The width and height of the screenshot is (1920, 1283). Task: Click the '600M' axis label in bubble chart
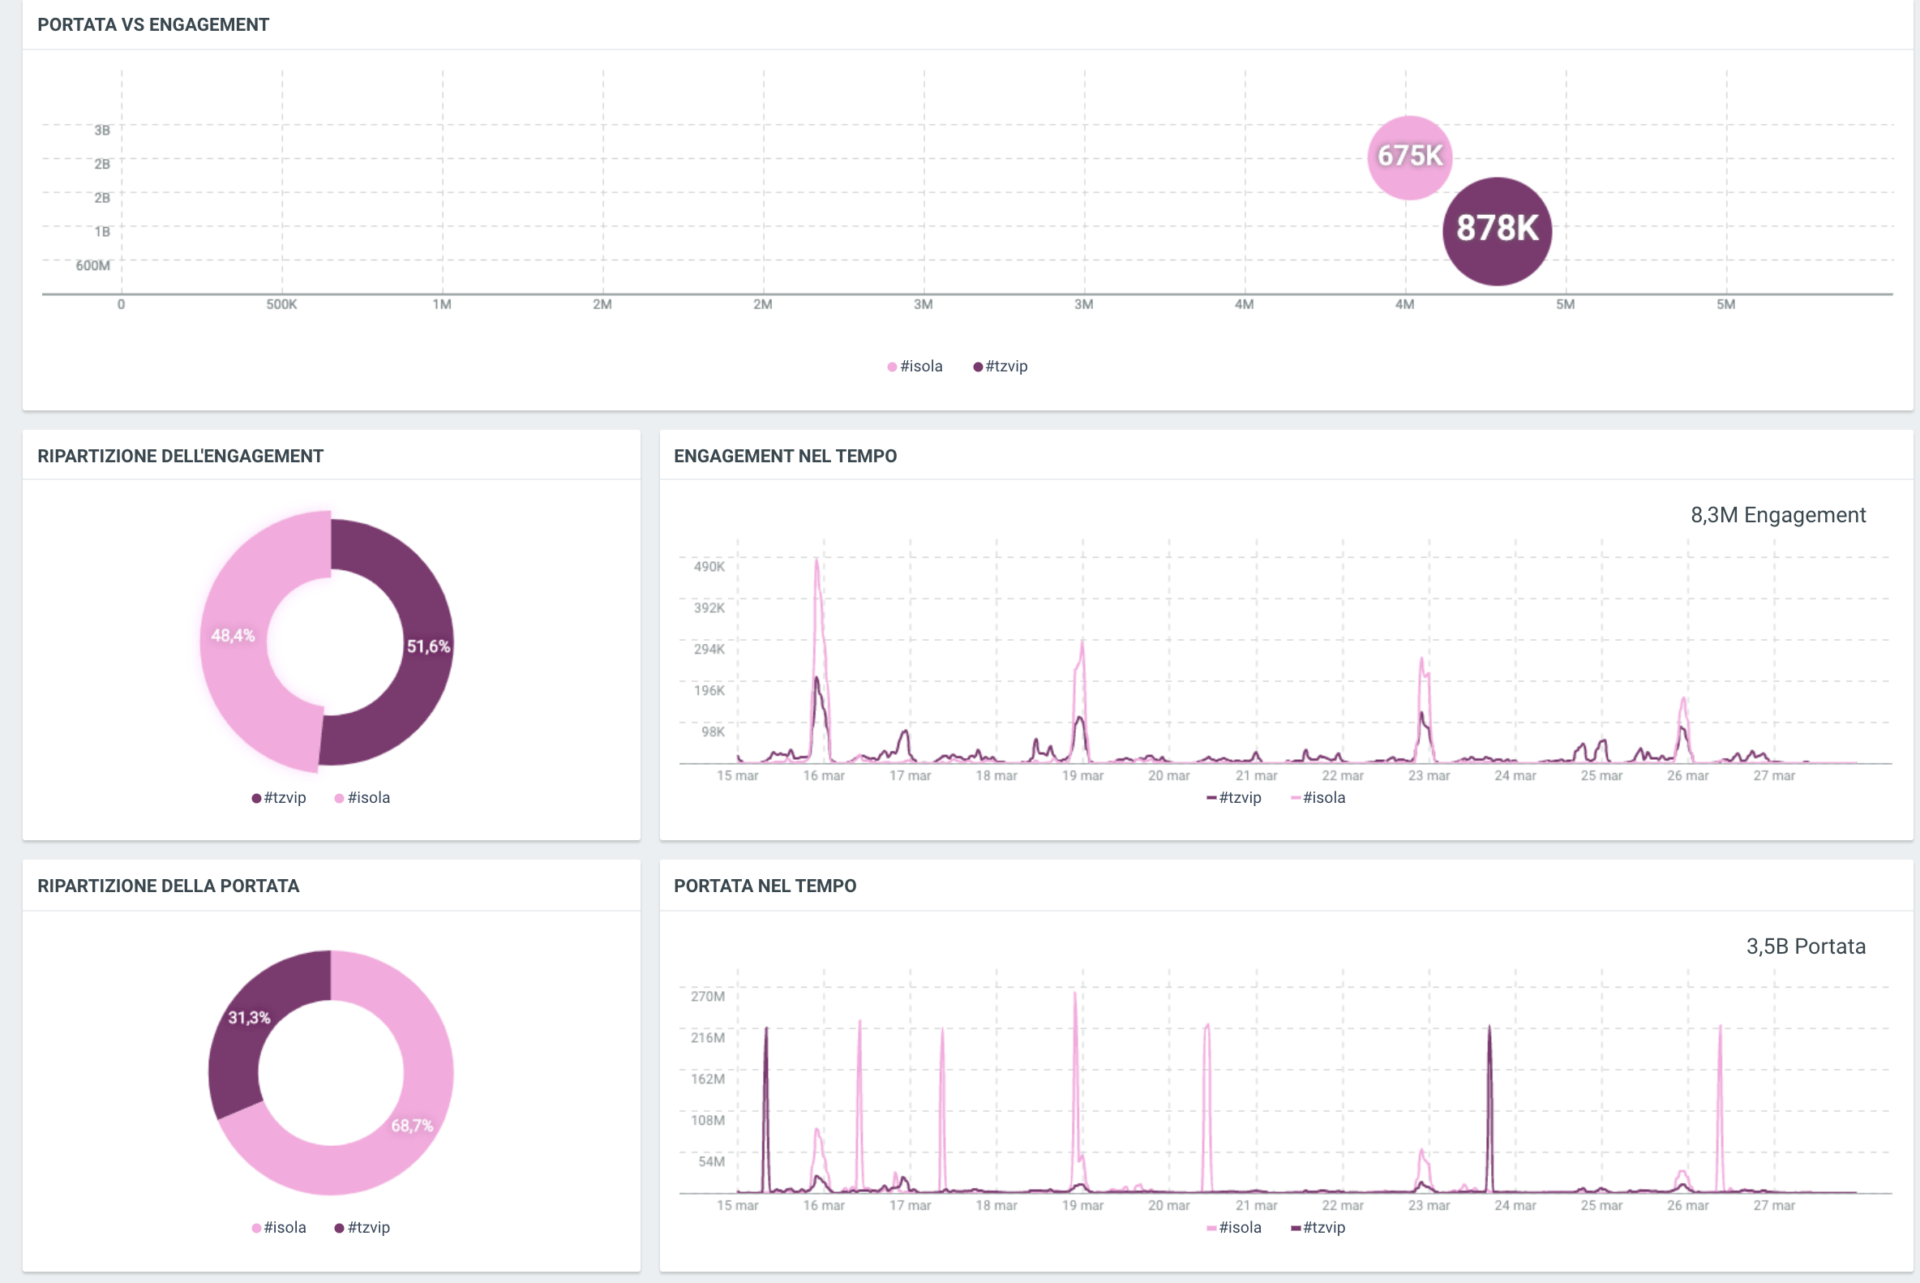pyautogui.click(x=93, y=265)
